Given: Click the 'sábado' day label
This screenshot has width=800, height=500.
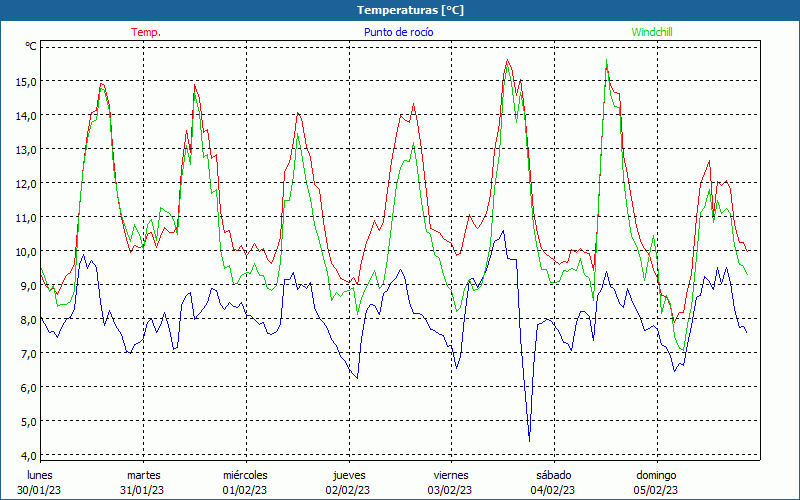Looking at the screenshot, I should [x=554, y=475].
